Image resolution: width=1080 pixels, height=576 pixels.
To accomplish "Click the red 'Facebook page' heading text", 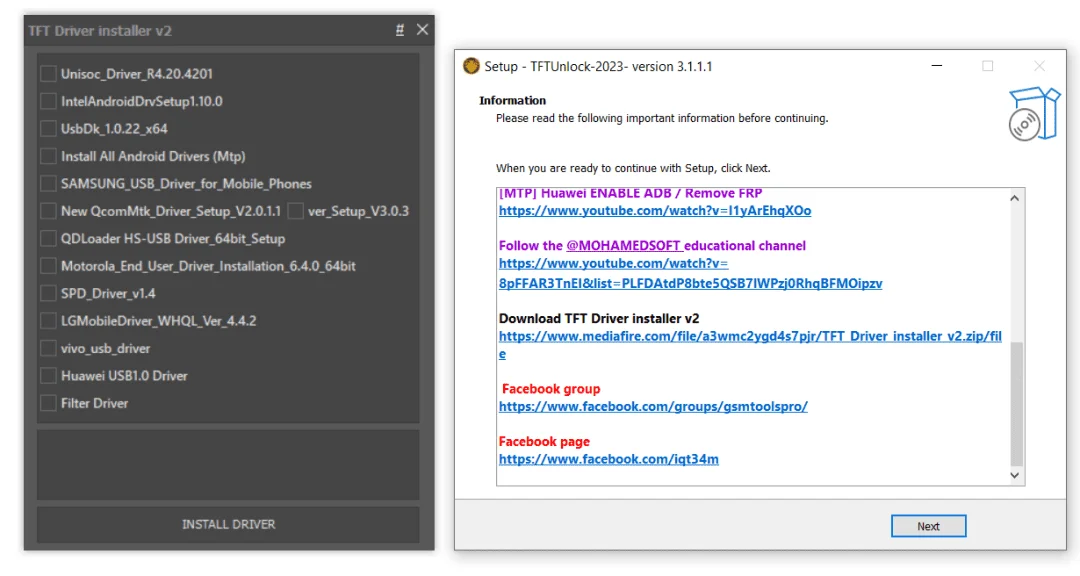I will point(544,442).
